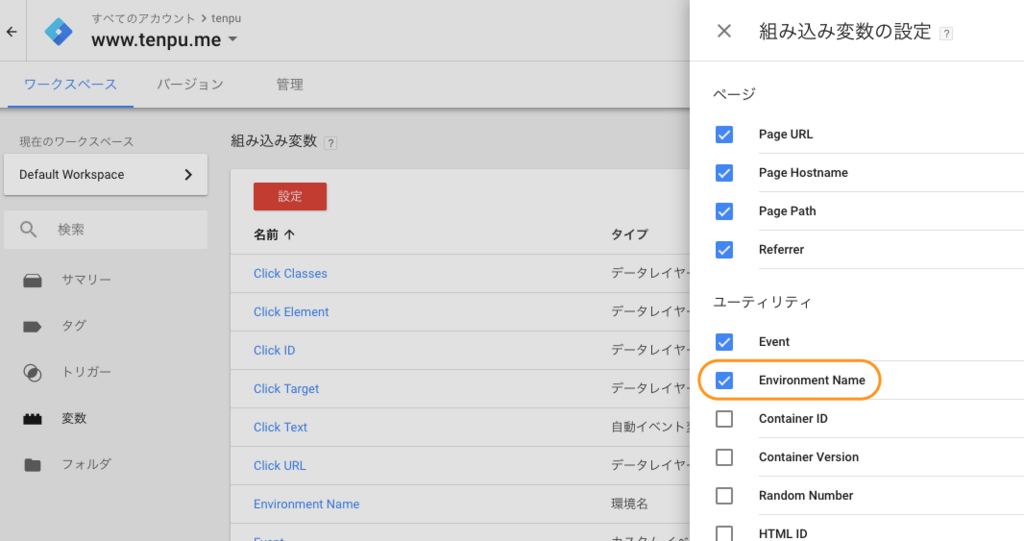Switch to the バージョン tab

click(x=190, y=84)
